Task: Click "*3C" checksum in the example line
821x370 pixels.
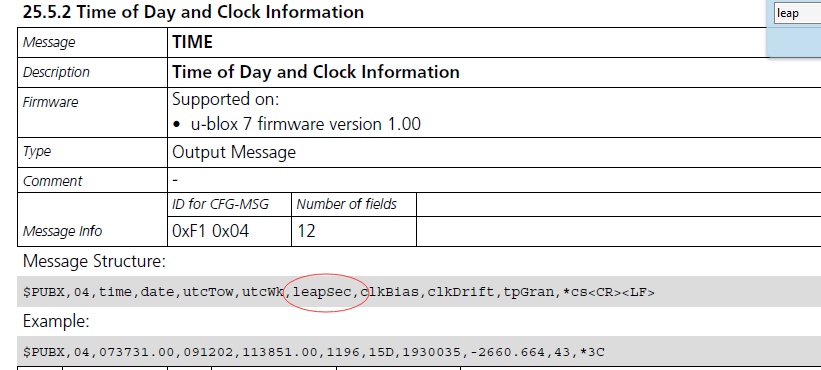Action: [592, 352]
